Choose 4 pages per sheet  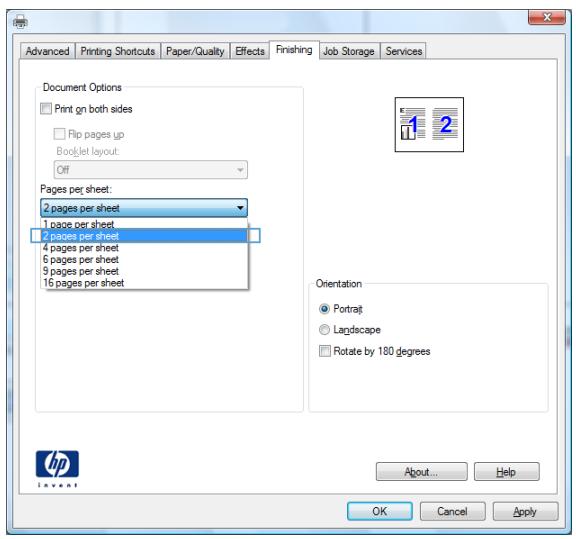pyautogui.click(x=144, y=248)
